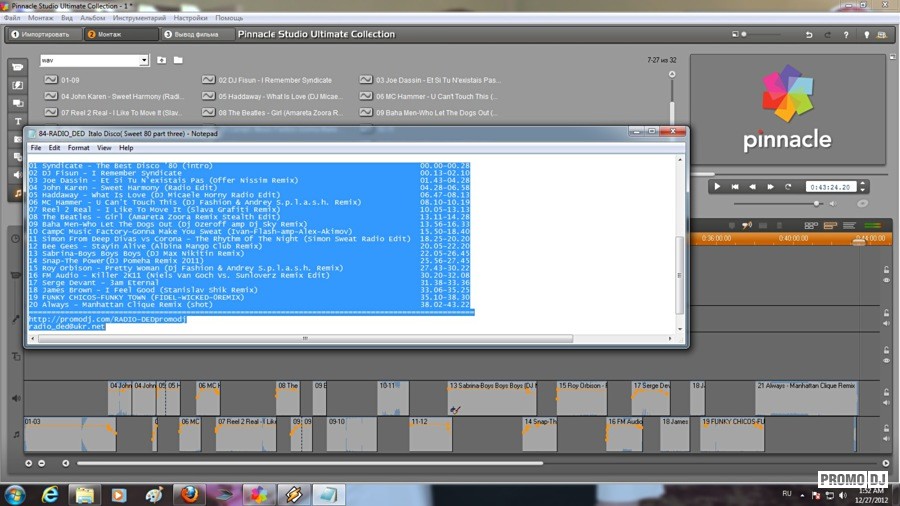The width and height of the screenshot is (900, 506).
Task: Open the Инструментарий menu
Action: click(139, 18)
